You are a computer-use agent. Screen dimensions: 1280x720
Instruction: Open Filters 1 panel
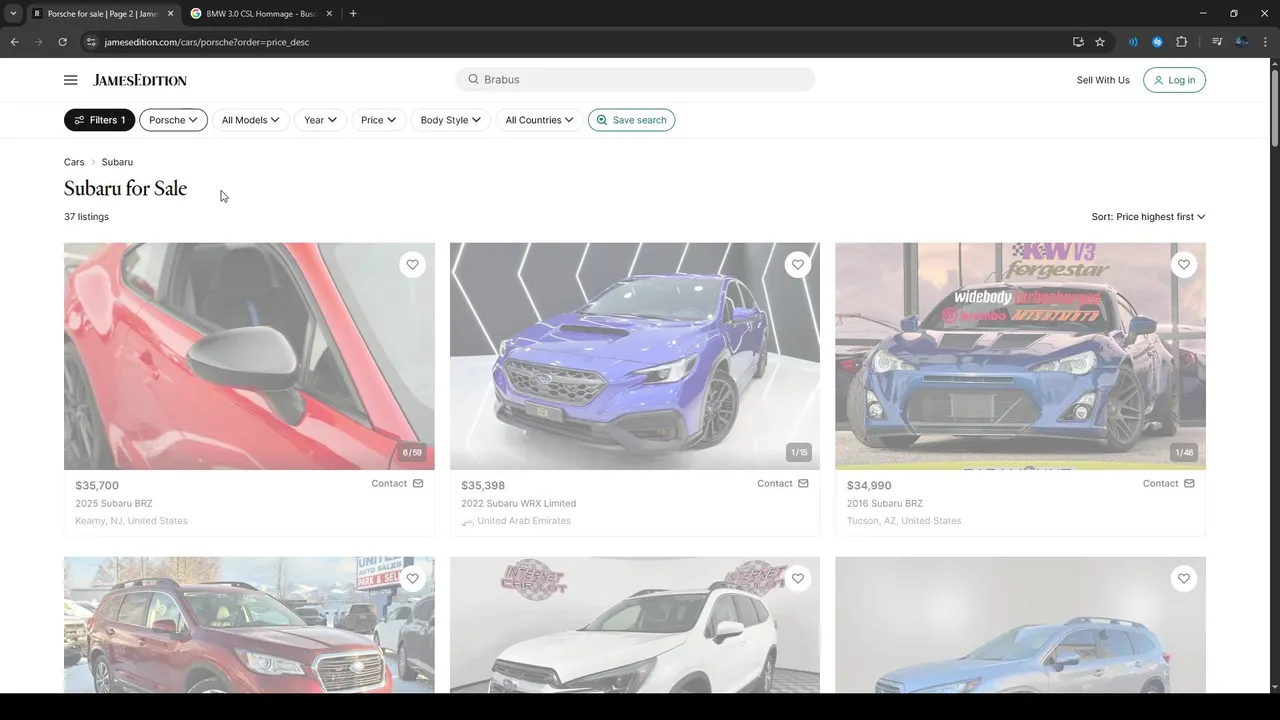(99, 120)
